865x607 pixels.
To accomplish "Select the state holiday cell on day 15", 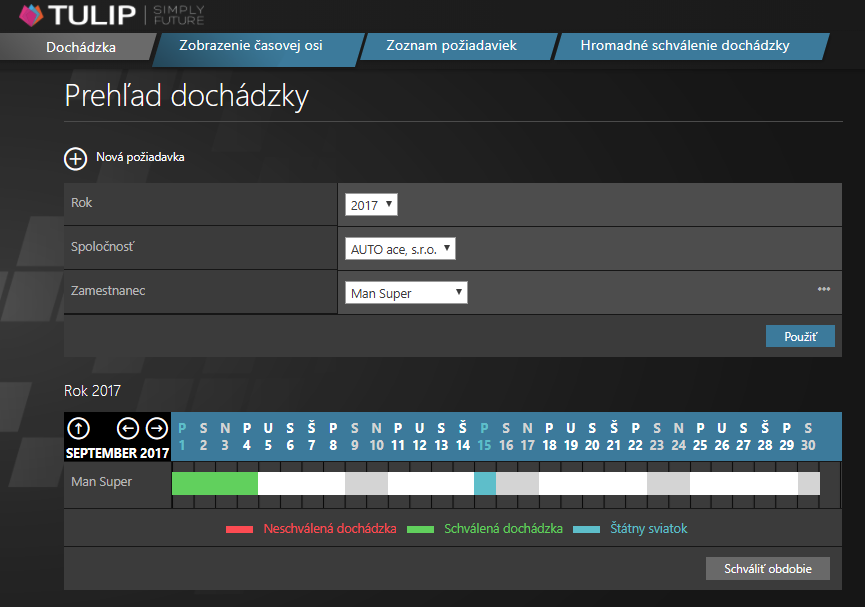I will click(484, 483).
